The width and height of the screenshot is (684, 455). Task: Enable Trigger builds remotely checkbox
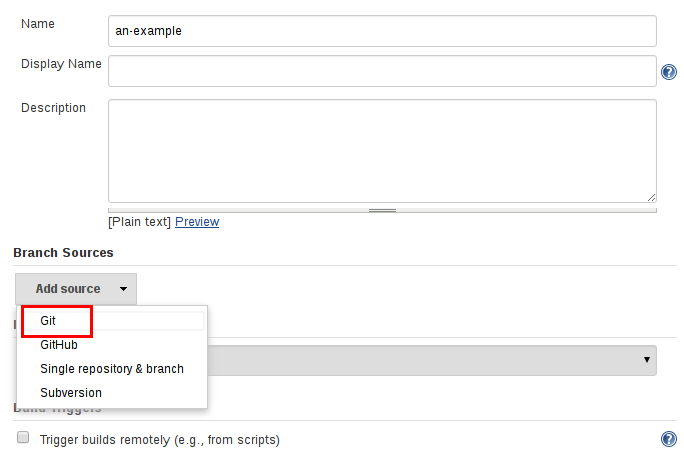[x=23, y=439]
